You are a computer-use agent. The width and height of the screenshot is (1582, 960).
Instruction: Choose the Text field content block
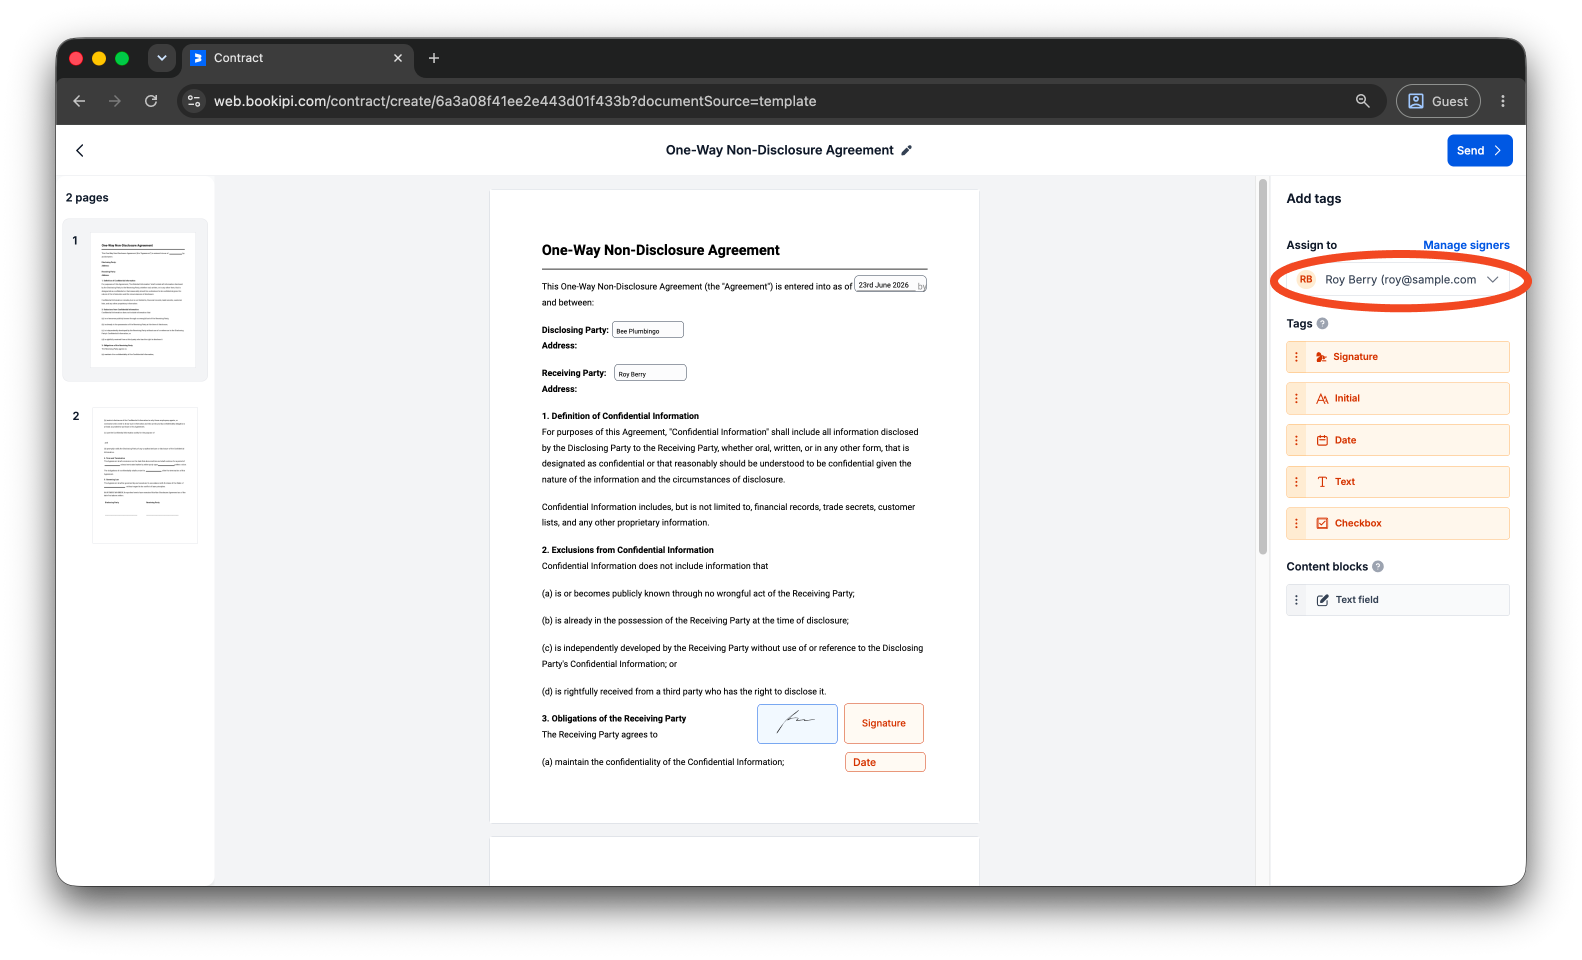1398,600
